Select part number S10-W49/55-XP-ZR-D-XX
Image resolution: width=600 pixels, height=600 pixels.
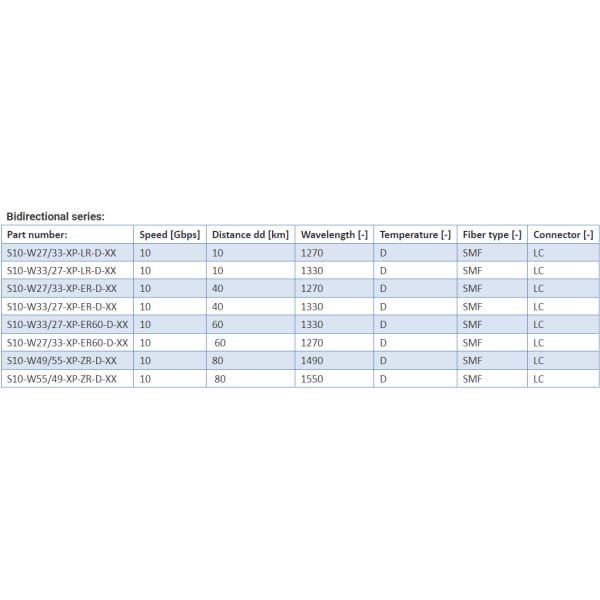(62, 360)
